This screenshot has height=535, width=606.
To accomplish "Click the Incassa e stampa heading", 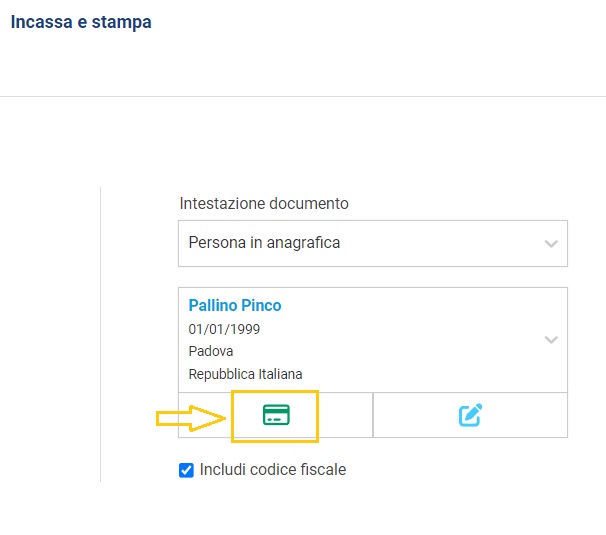I will click(81, 21).
